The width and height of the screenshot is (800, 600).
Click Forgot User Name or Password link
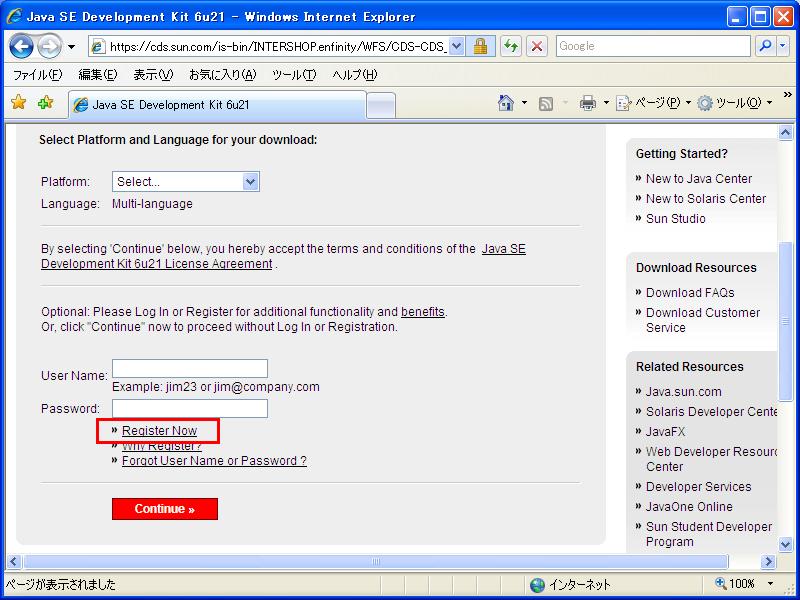click(214, 461)
